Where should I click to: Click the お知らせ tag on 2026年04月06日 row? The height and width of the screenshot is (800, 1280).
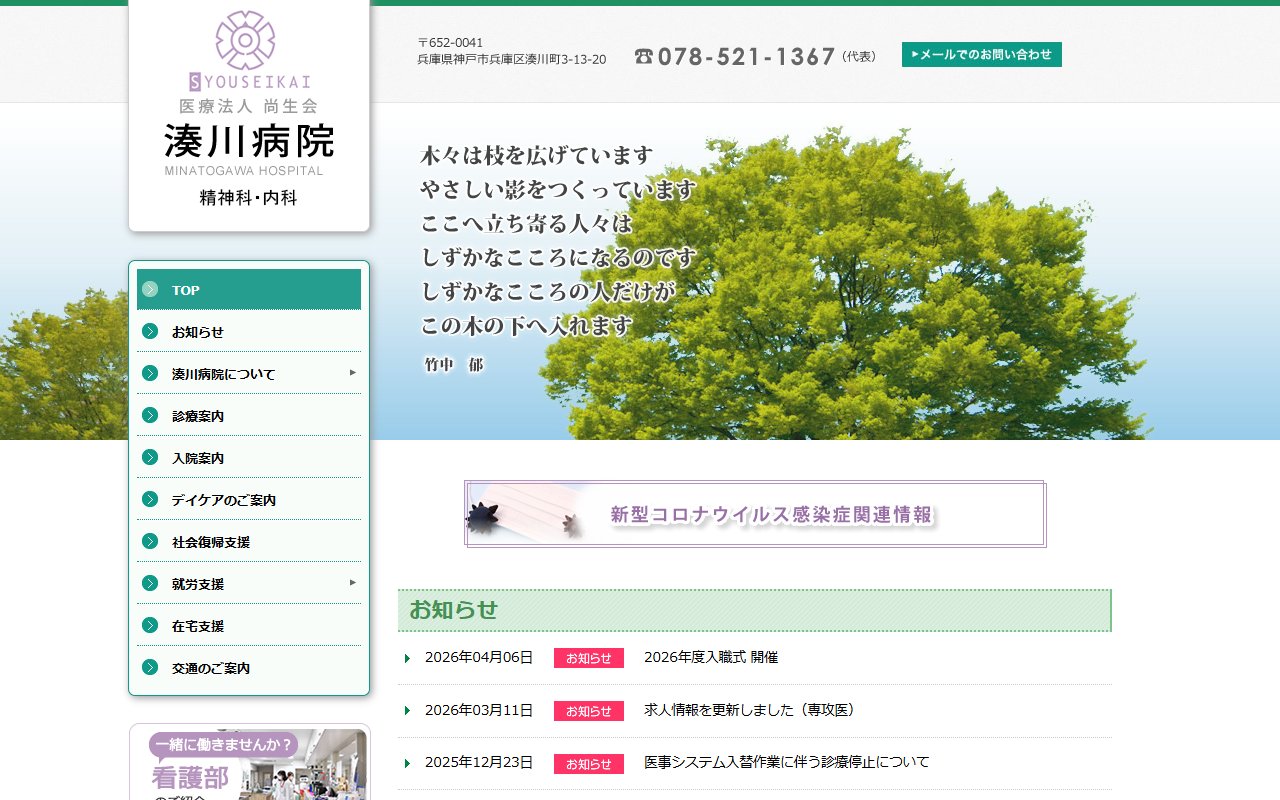pos(589,658)
